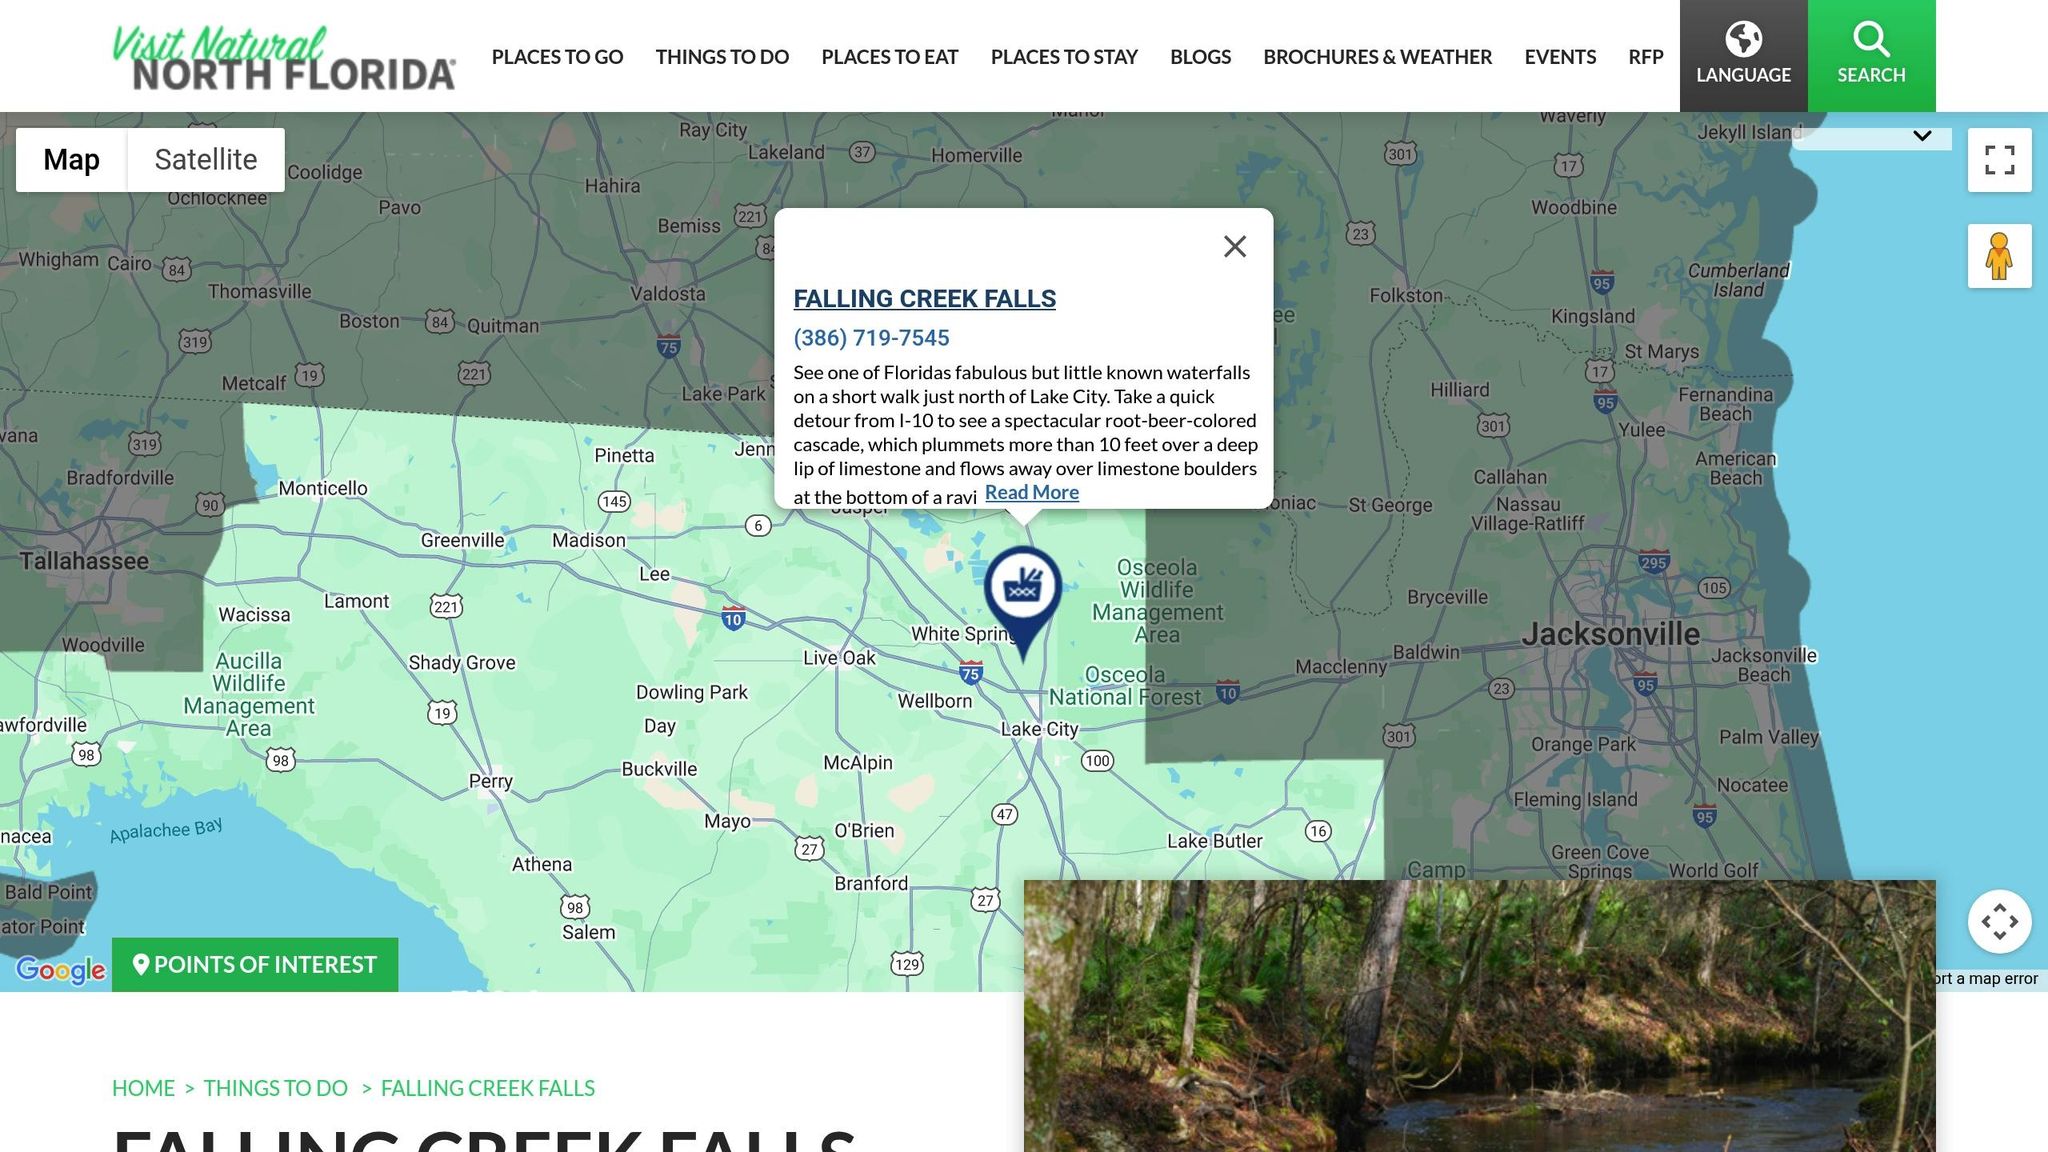Screen dimensions: 2048x1152
Task: Expand Places To Stay menu
Action: point(1064,57)
